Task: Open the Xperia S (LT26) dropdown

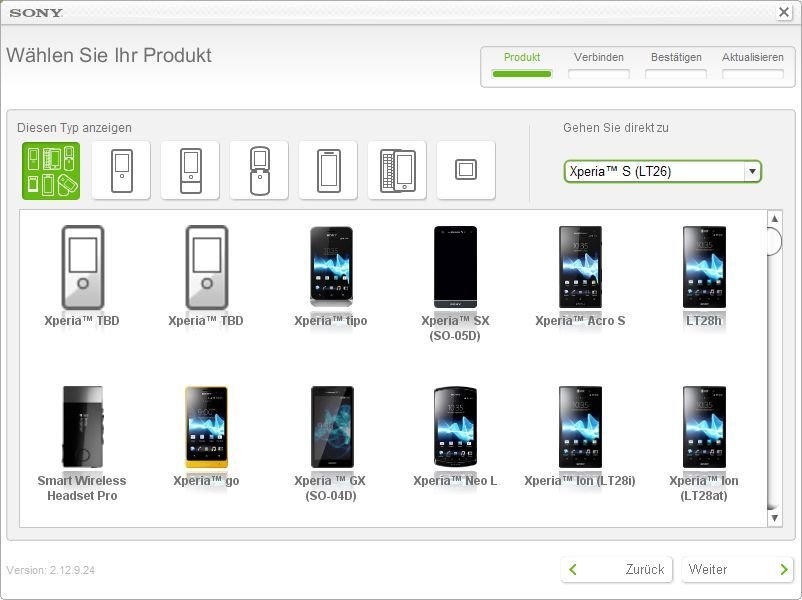Action: coord(663,171)
